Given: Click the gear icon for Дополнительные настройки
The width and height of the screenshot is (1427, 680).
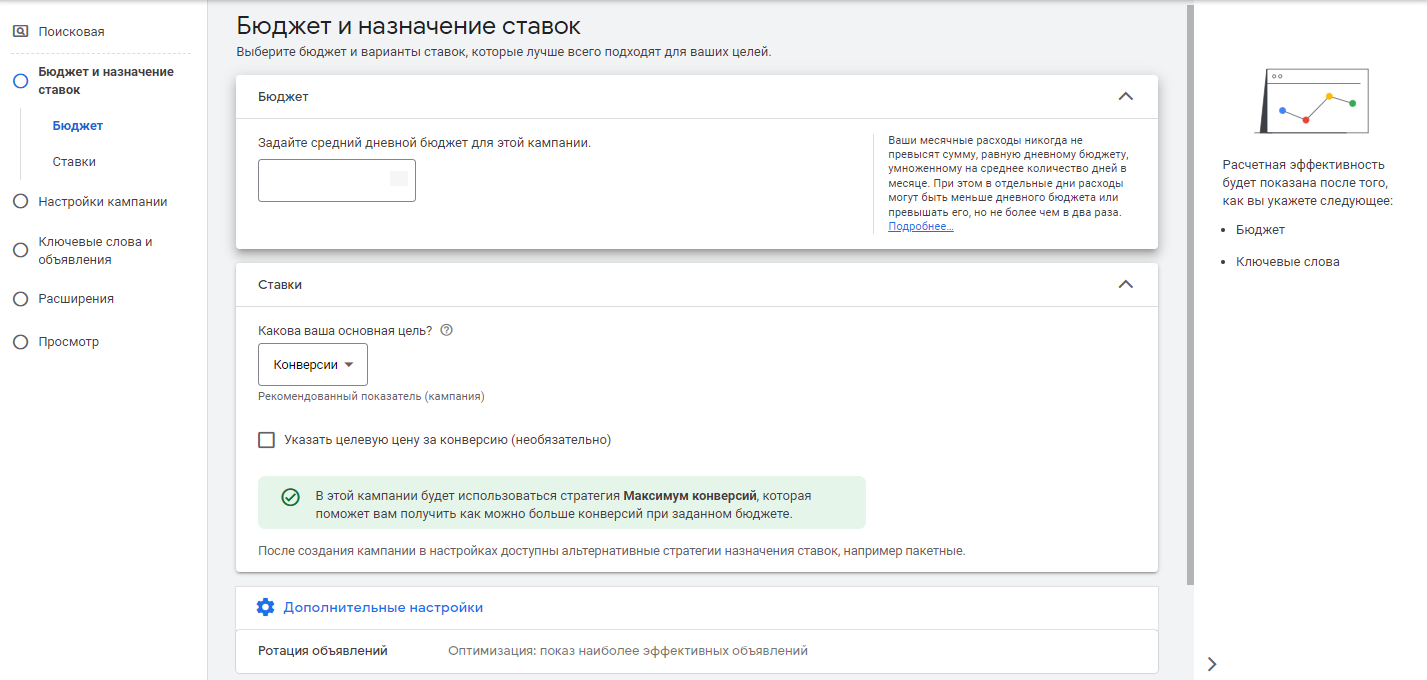Looking at the screenshot, I should [265, 607].
